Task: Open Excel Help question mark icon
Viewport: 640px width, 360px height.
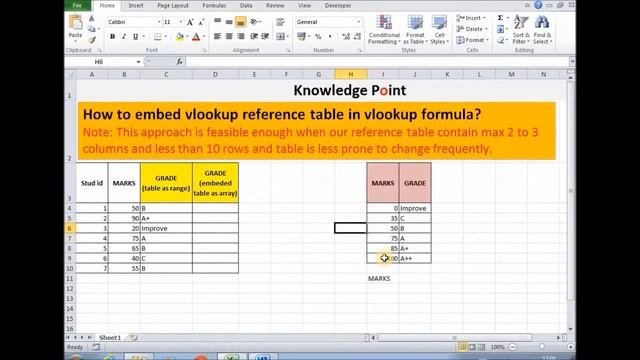Action: point(538,5)
